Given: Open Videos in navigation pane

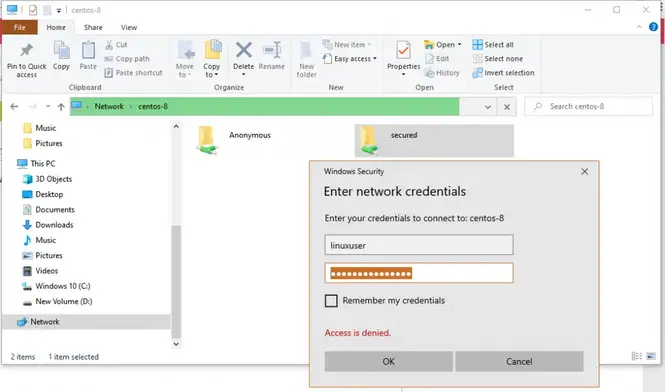Looking at the screenshot, I should click(40, 271).
